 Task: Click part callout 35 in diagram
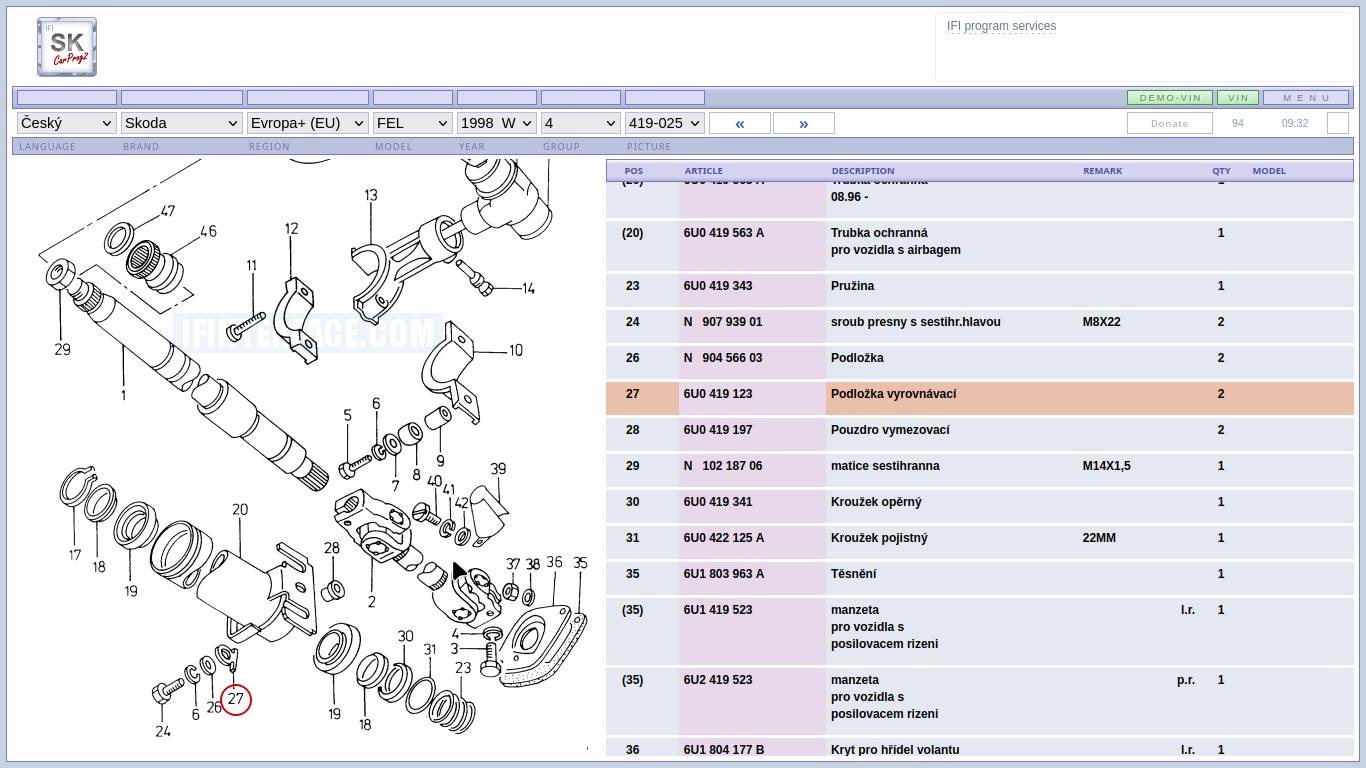[580, 563]
